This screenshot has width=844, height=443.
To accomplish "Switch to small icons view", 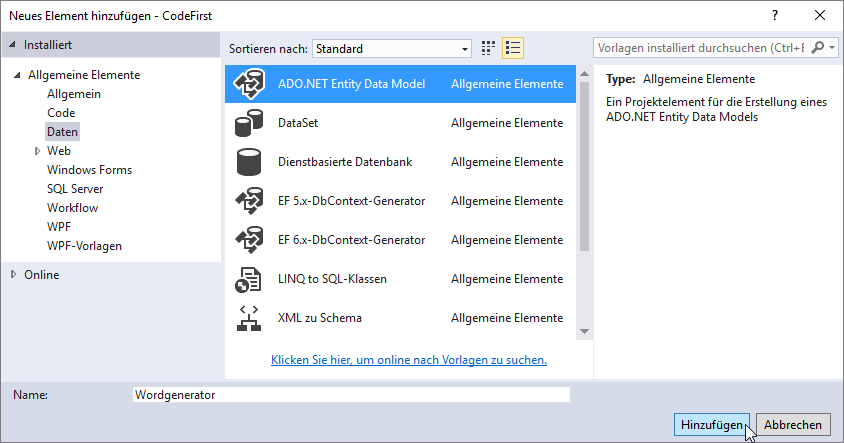I will (x=489, y=48).
